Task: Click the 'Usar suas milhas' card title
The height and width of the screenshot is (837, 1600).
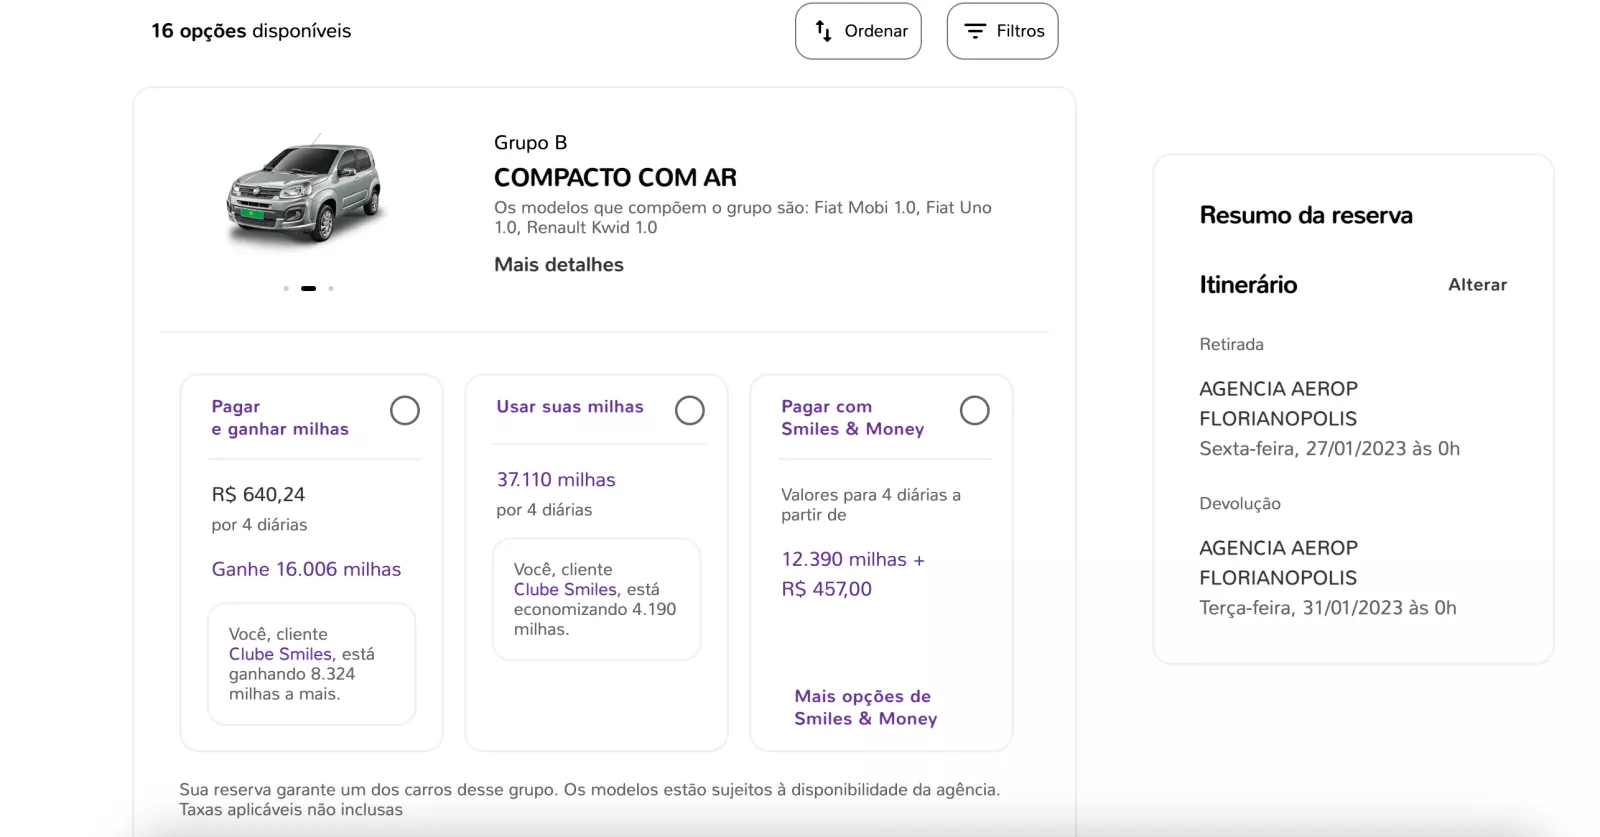Action: 570,407
